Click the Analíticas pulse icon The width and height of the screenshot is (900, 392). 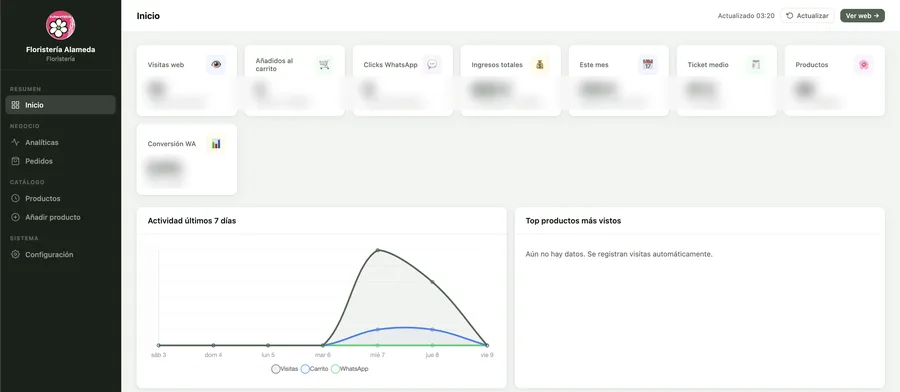(x=15, y=142)
